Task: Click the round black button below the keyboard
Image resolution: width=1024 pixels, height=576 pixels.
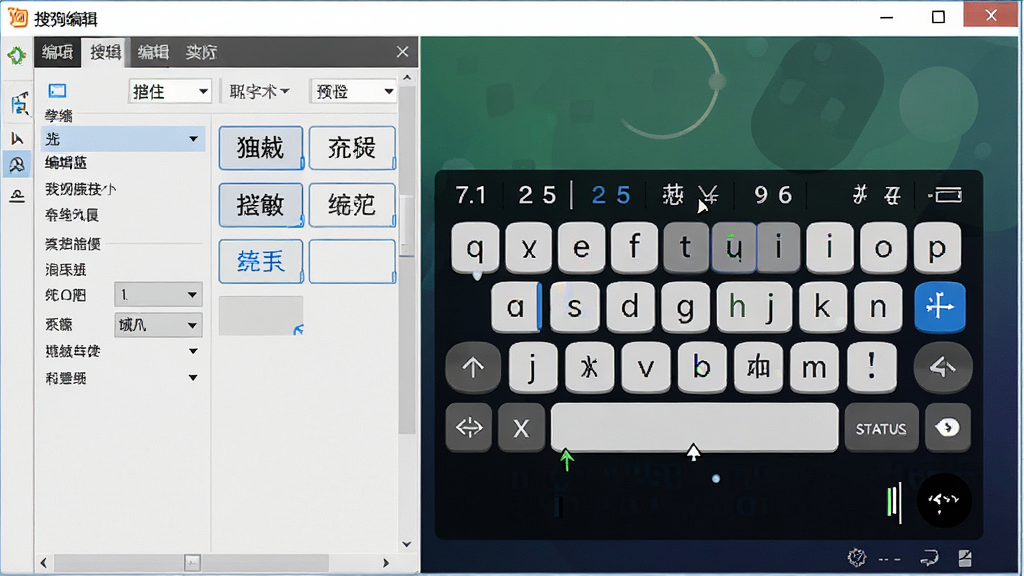Action: point(944,501)
